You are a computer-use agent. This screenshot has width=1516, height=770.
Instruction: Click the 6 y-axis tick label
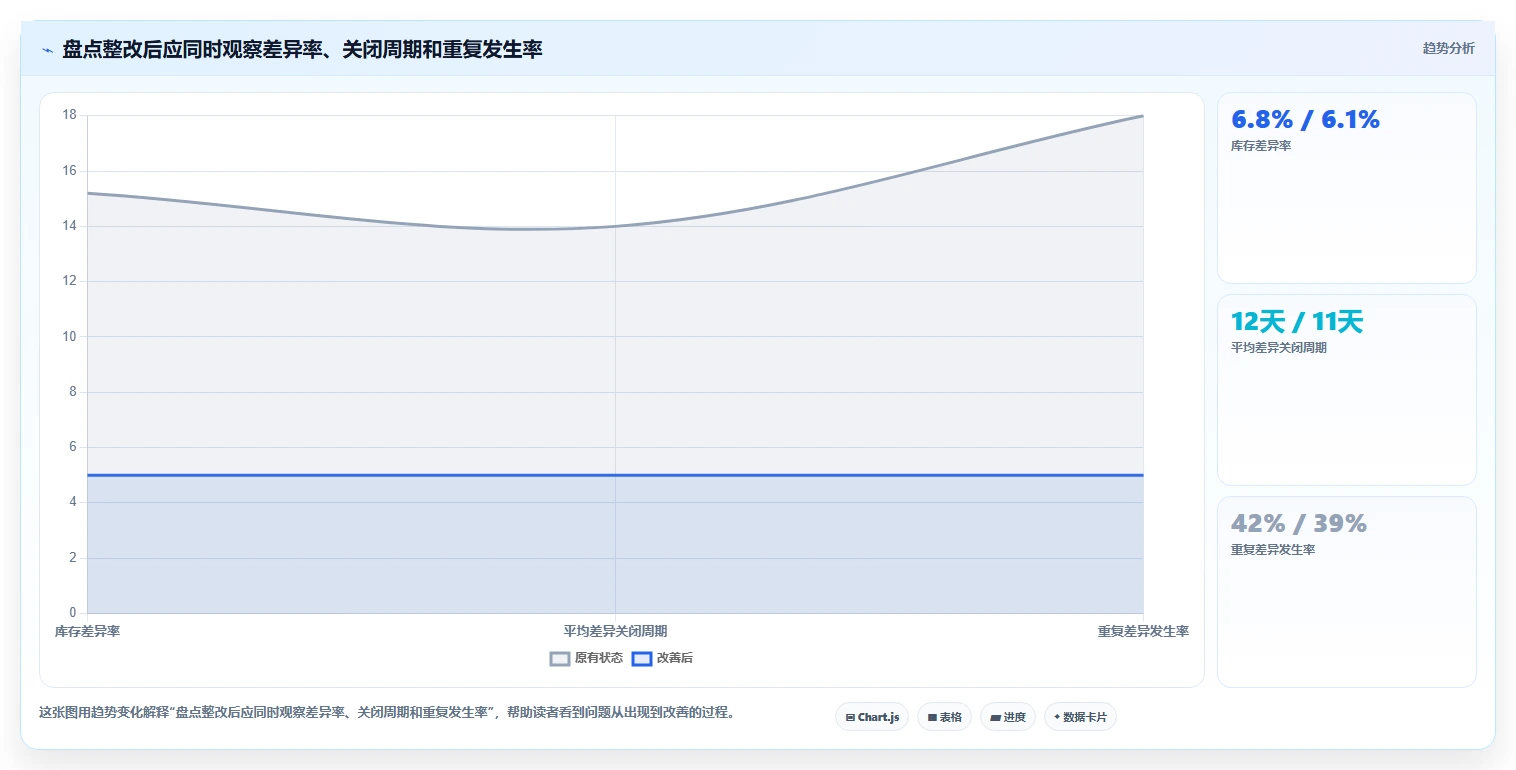72,447
